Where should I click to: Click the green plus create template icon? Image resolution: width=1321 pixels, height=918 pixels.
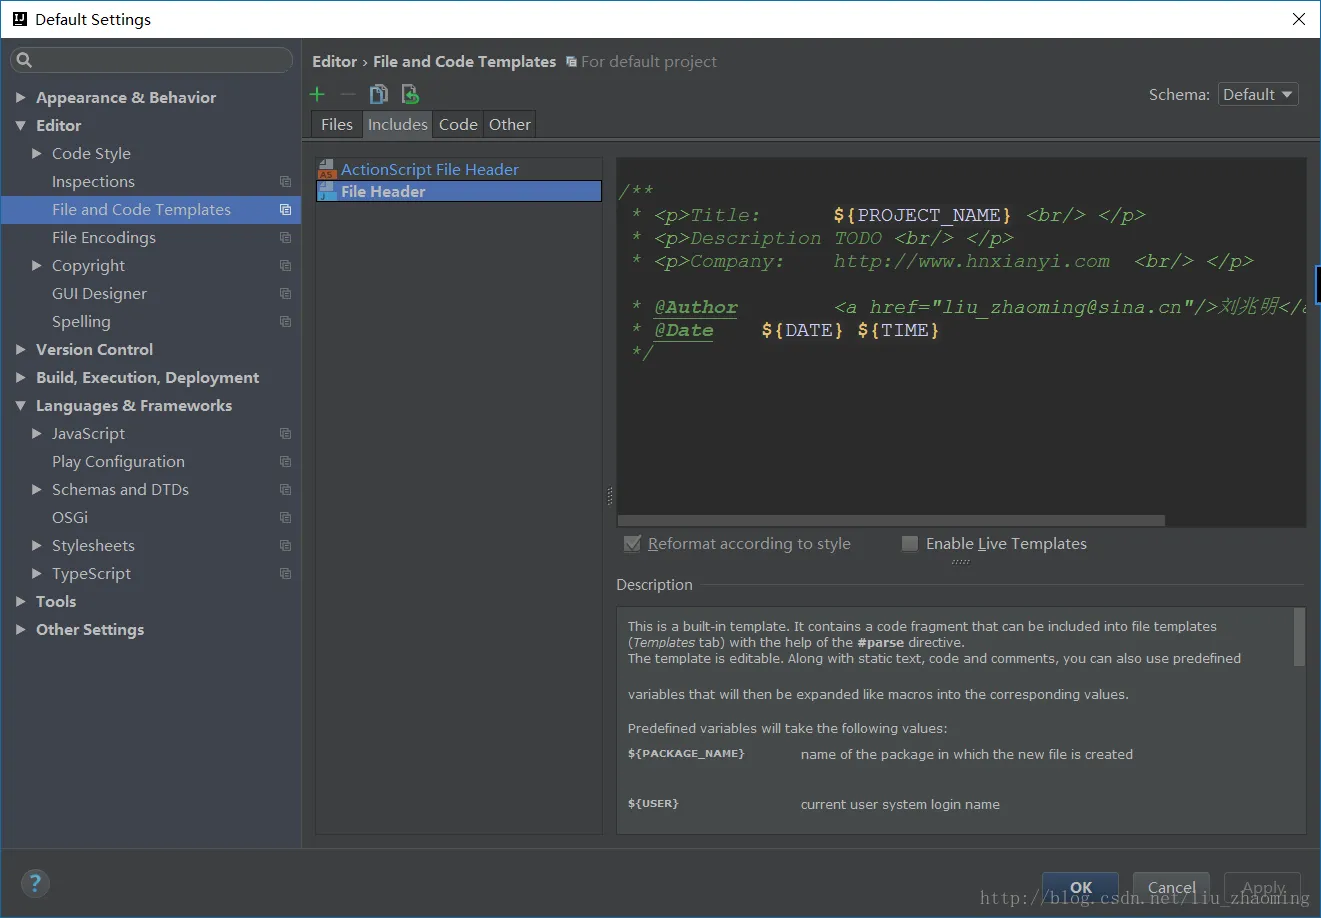coord(317,94)
